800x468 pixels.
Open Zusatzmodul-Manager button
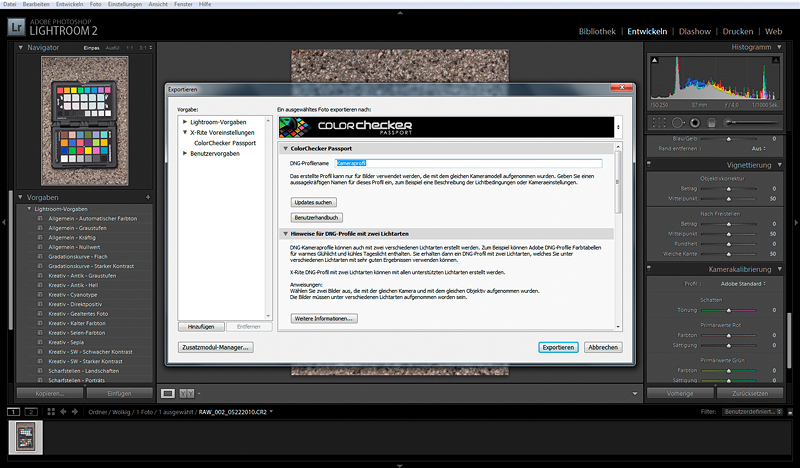coord(215,347)
